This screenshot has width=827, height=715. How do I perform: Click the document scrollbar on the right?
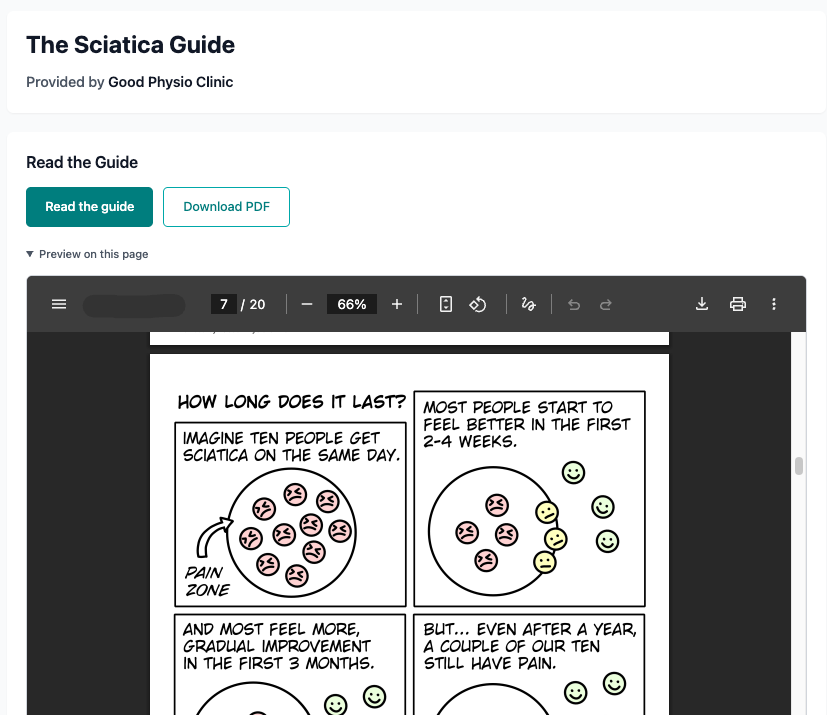coord(798,465)
